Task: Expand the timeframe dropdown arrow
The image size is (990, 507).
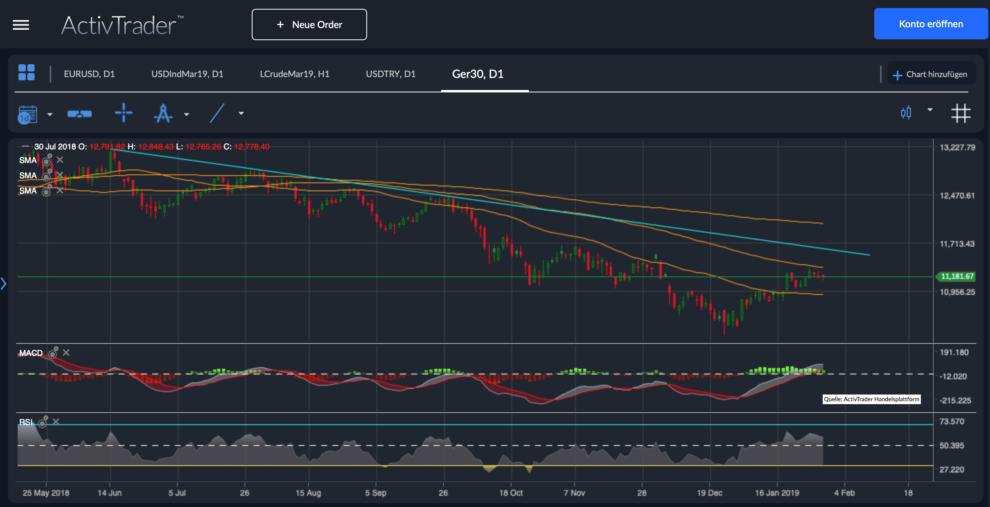Action: pyautogui.click(x=50, y=115)
